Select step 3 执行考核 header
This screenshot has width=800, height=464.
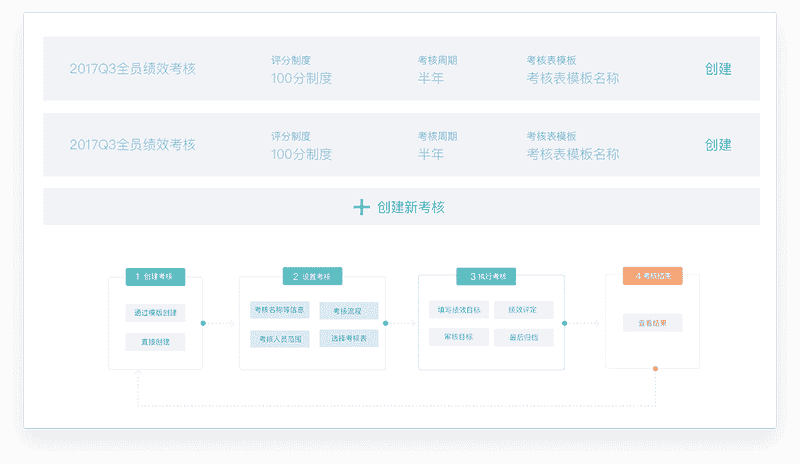tap(486, 276)
